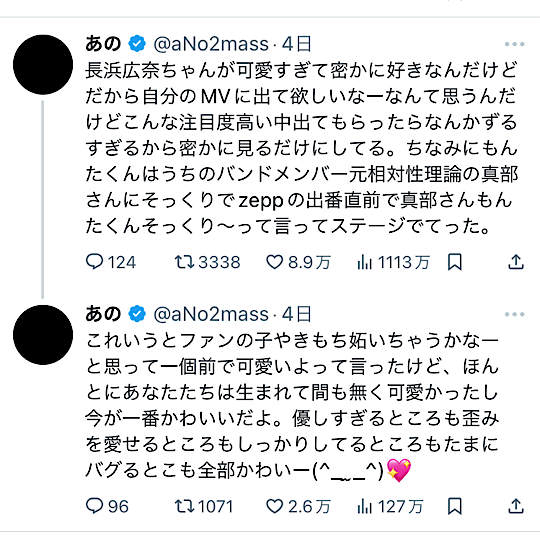
Task: Open profile picture of second tweet author
Action: coord(43,335)
